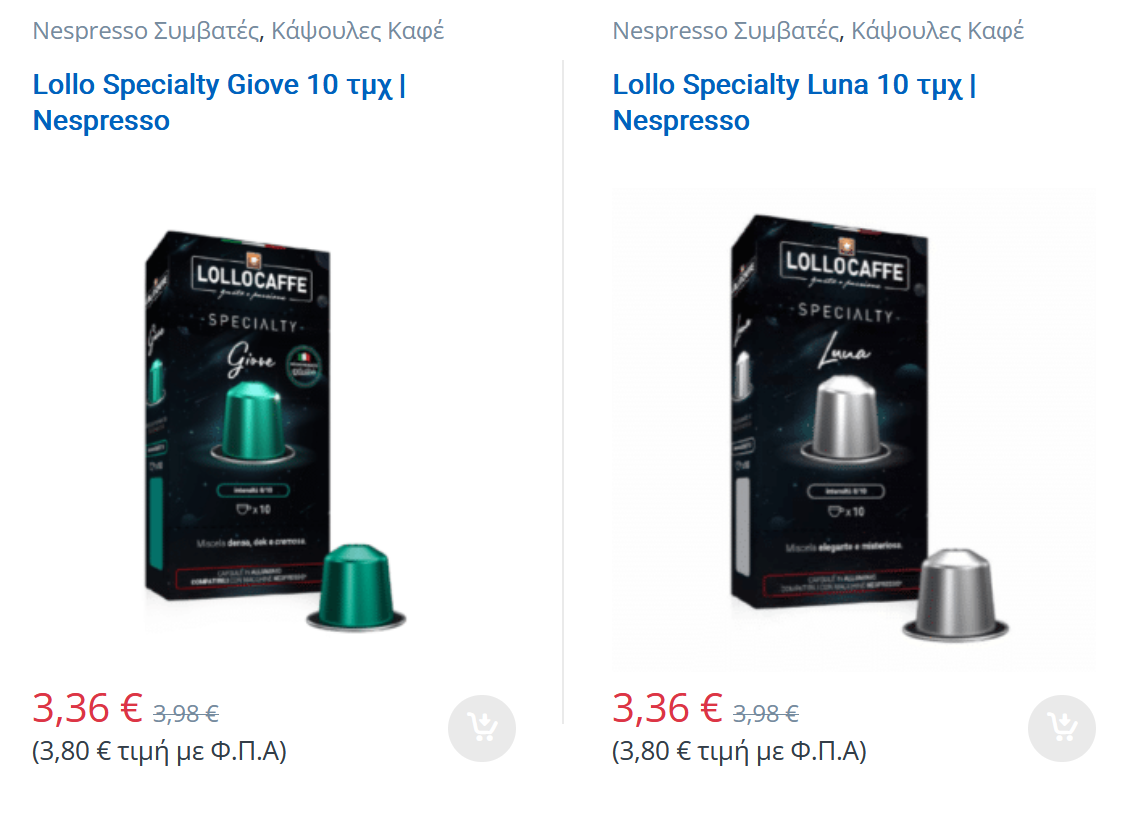Click the loose silver capsule beside Luna box

[955, 595]
